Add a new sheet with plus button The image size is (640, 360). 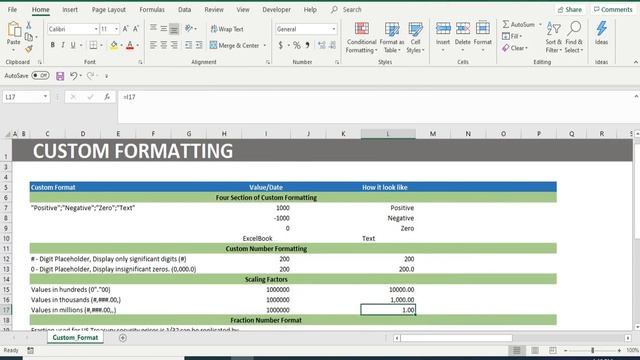(x=122, y=338)
